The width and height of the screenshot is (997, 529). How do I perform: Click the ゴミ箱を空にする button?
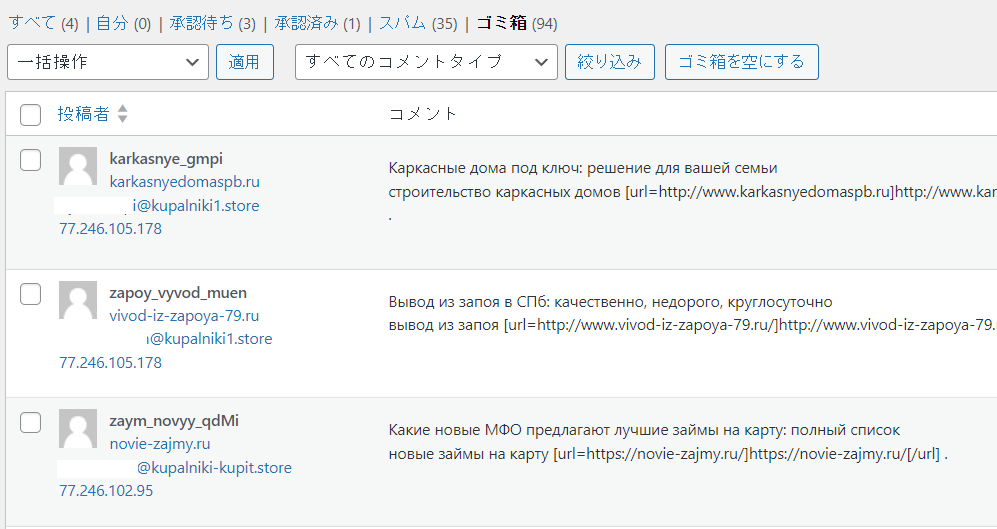pos(741,62)
